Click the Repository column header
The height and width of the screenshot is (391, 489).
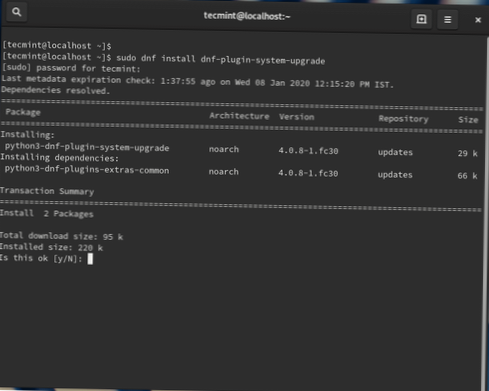pyautogui.click(x=403, y=119)
